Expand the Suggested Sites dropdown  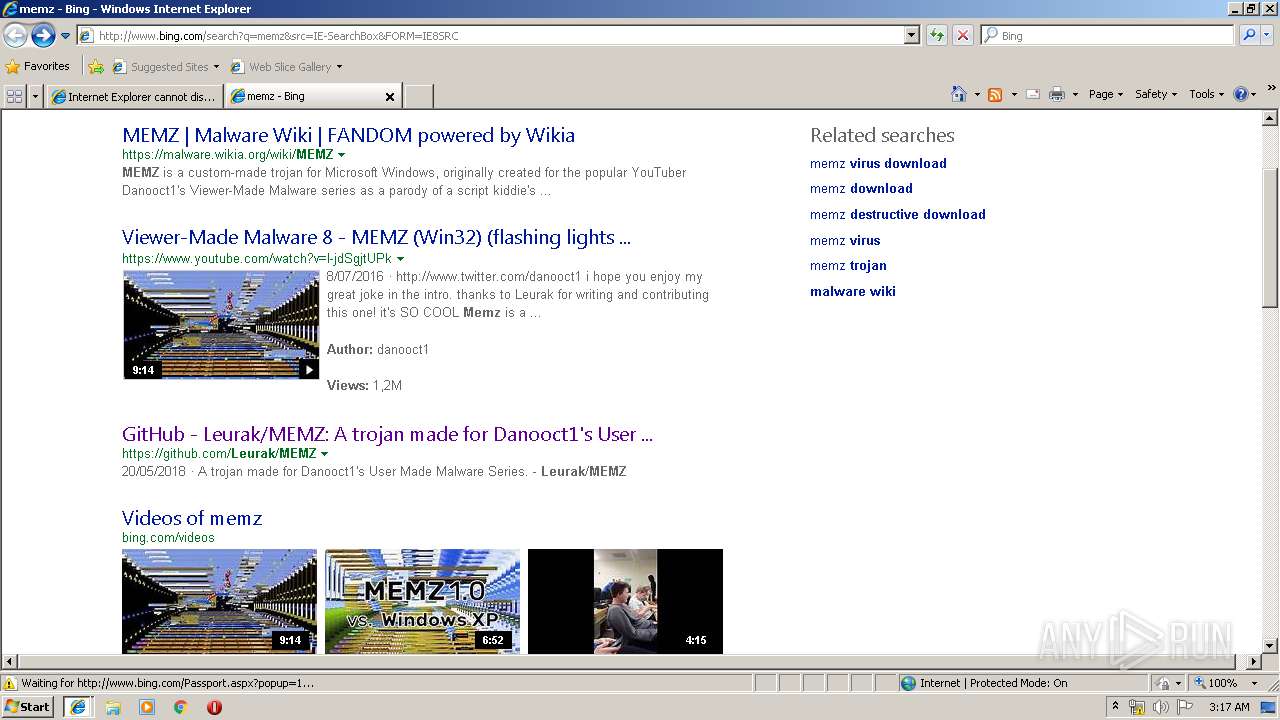[x=216, y=67]
